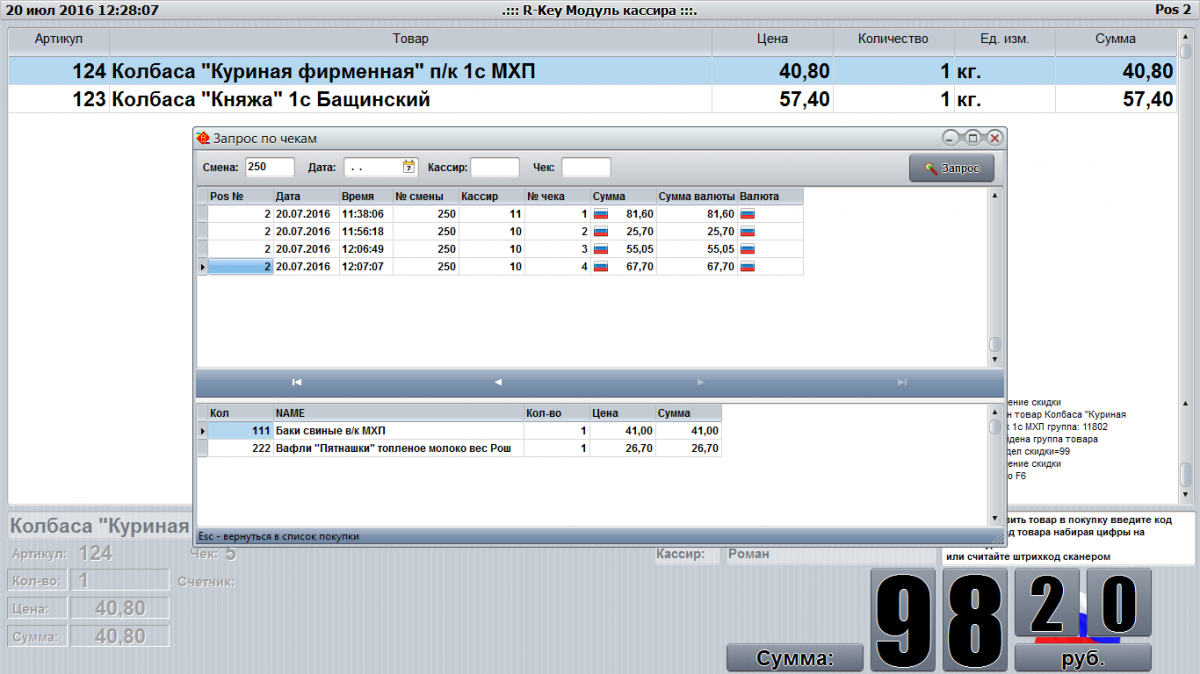Focus the Кассир filter field
Image resolution: width=1200 pixels, height=674 pixels.
[x=495, y=167]
